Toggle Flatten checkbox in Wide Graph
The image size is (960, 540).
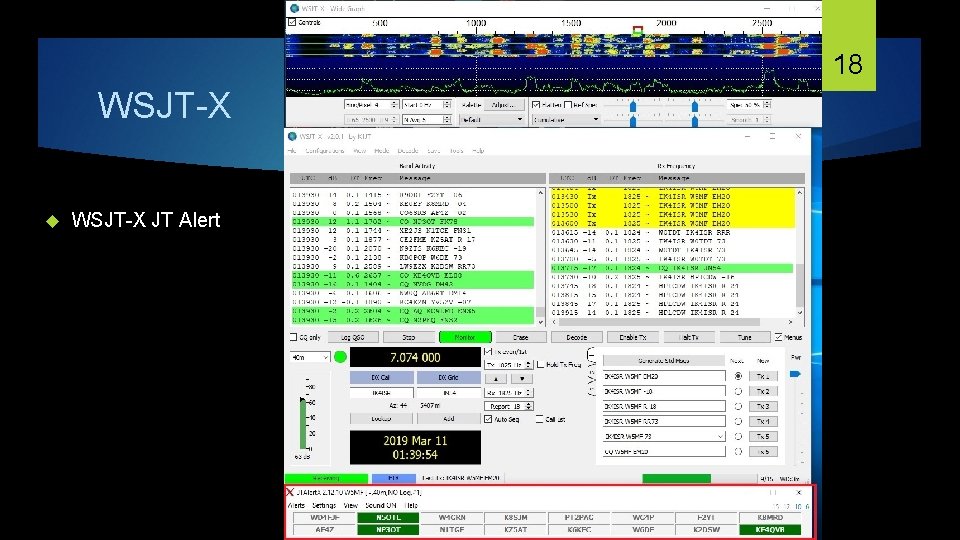[x=536, y=105]
